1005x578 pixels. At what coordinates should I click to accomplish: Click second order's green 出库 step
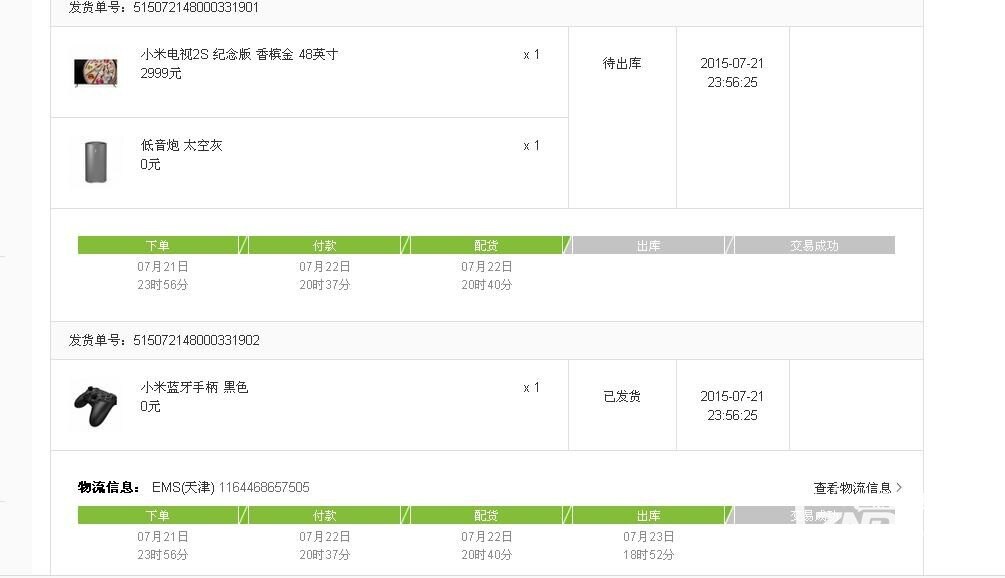click(x=648, y=515)
